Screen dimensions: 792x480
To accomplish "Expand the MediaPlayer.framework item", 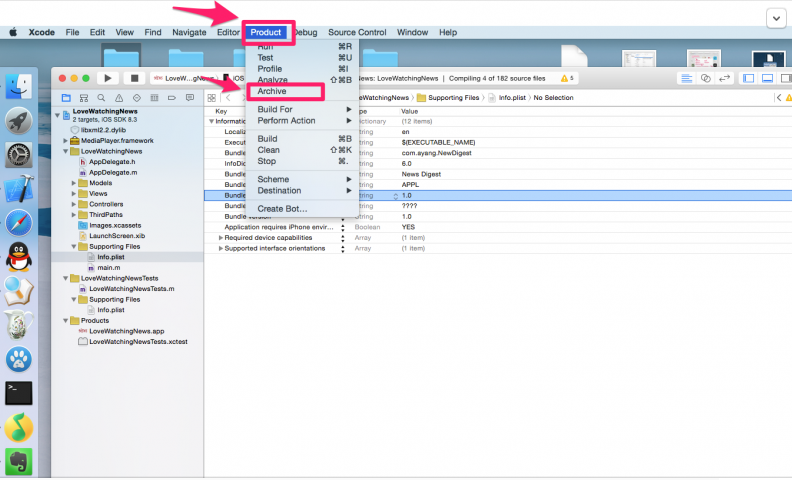I will (66, 140).
